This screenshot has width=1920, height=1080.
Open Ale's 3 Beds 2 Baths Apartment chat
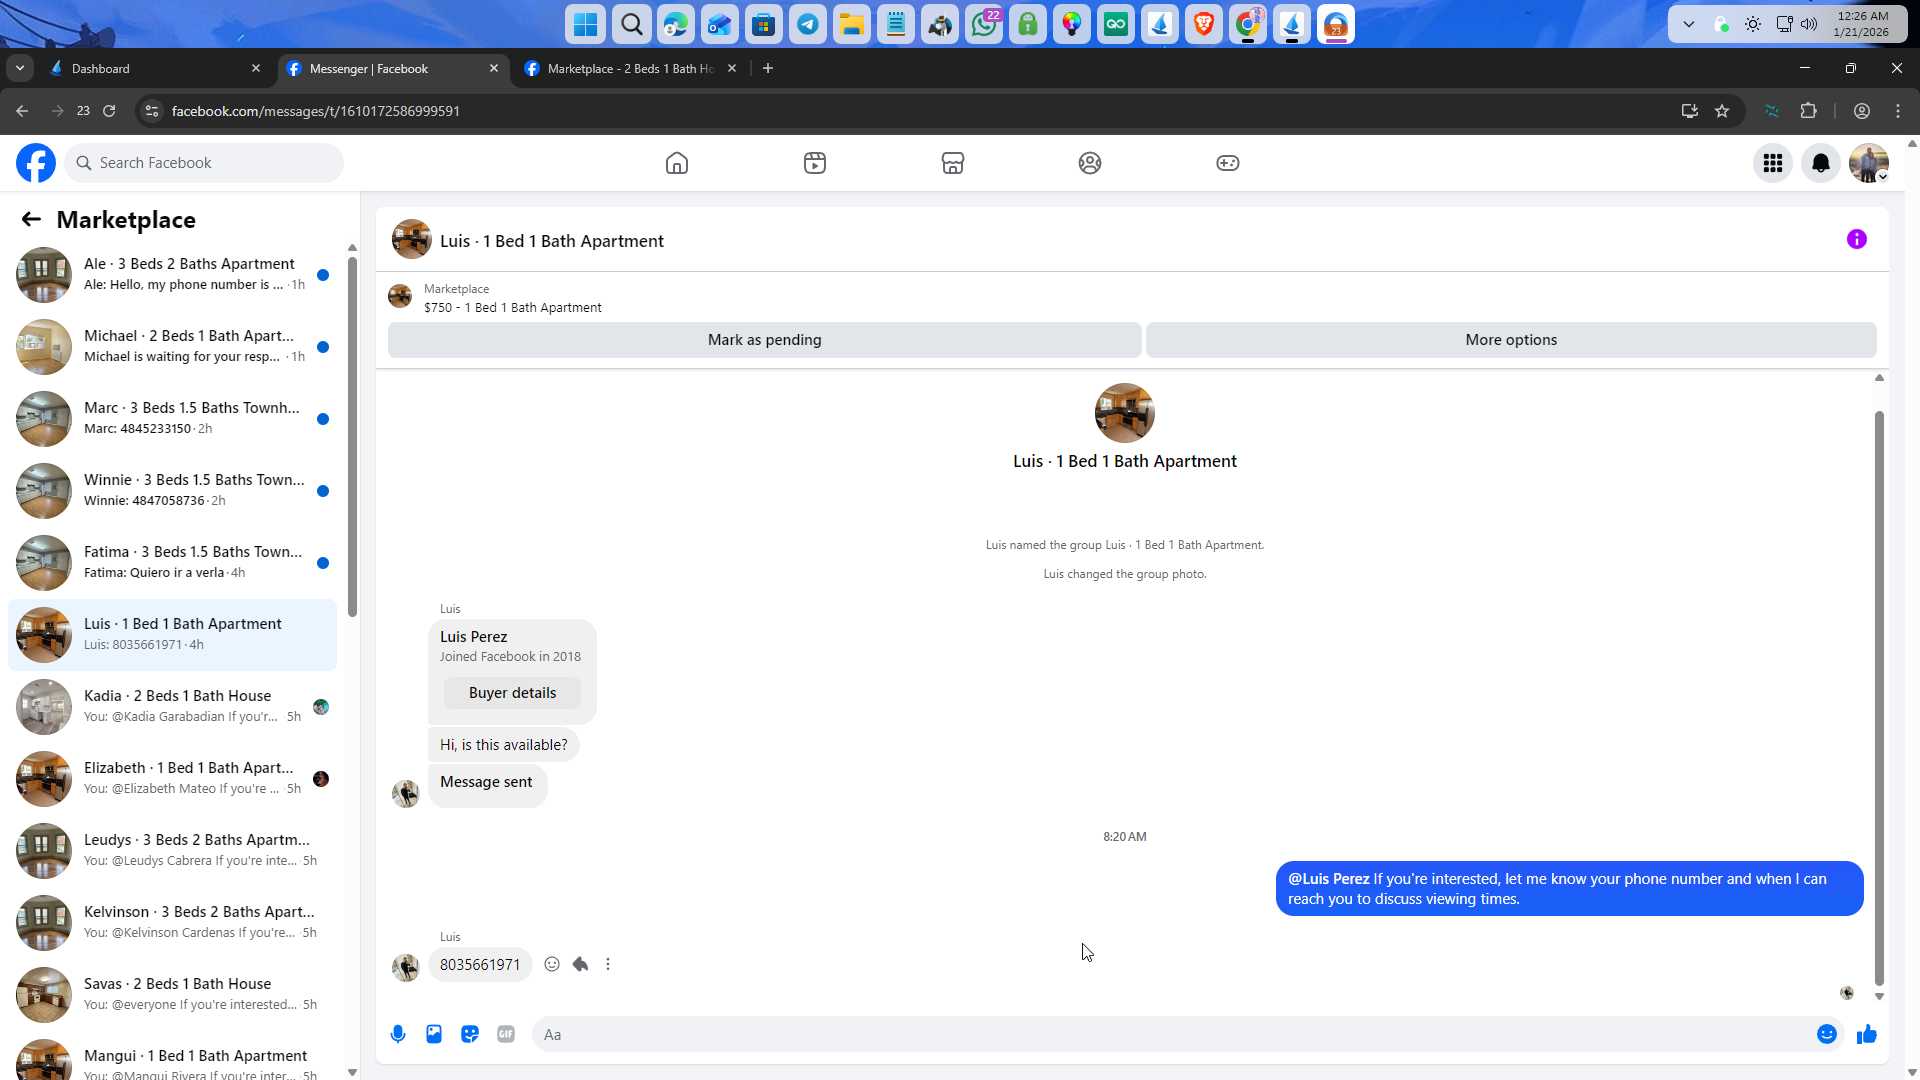[172, 275]
